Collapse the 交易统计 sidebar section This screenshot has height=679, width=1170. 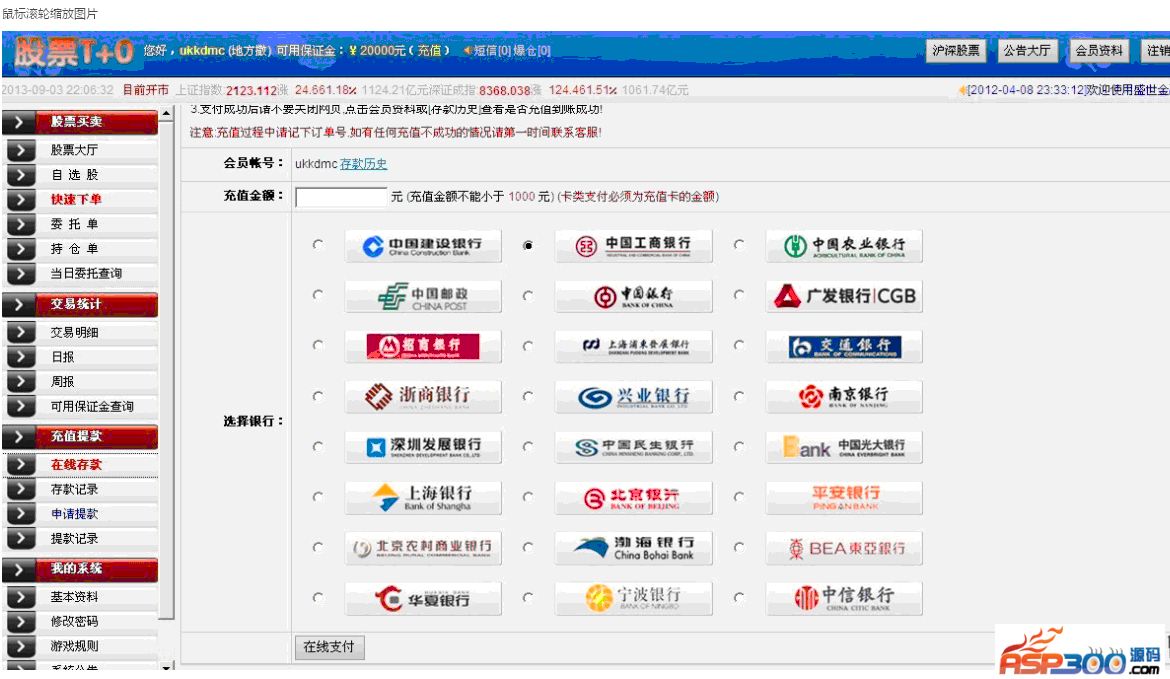[x=80, y=304]
